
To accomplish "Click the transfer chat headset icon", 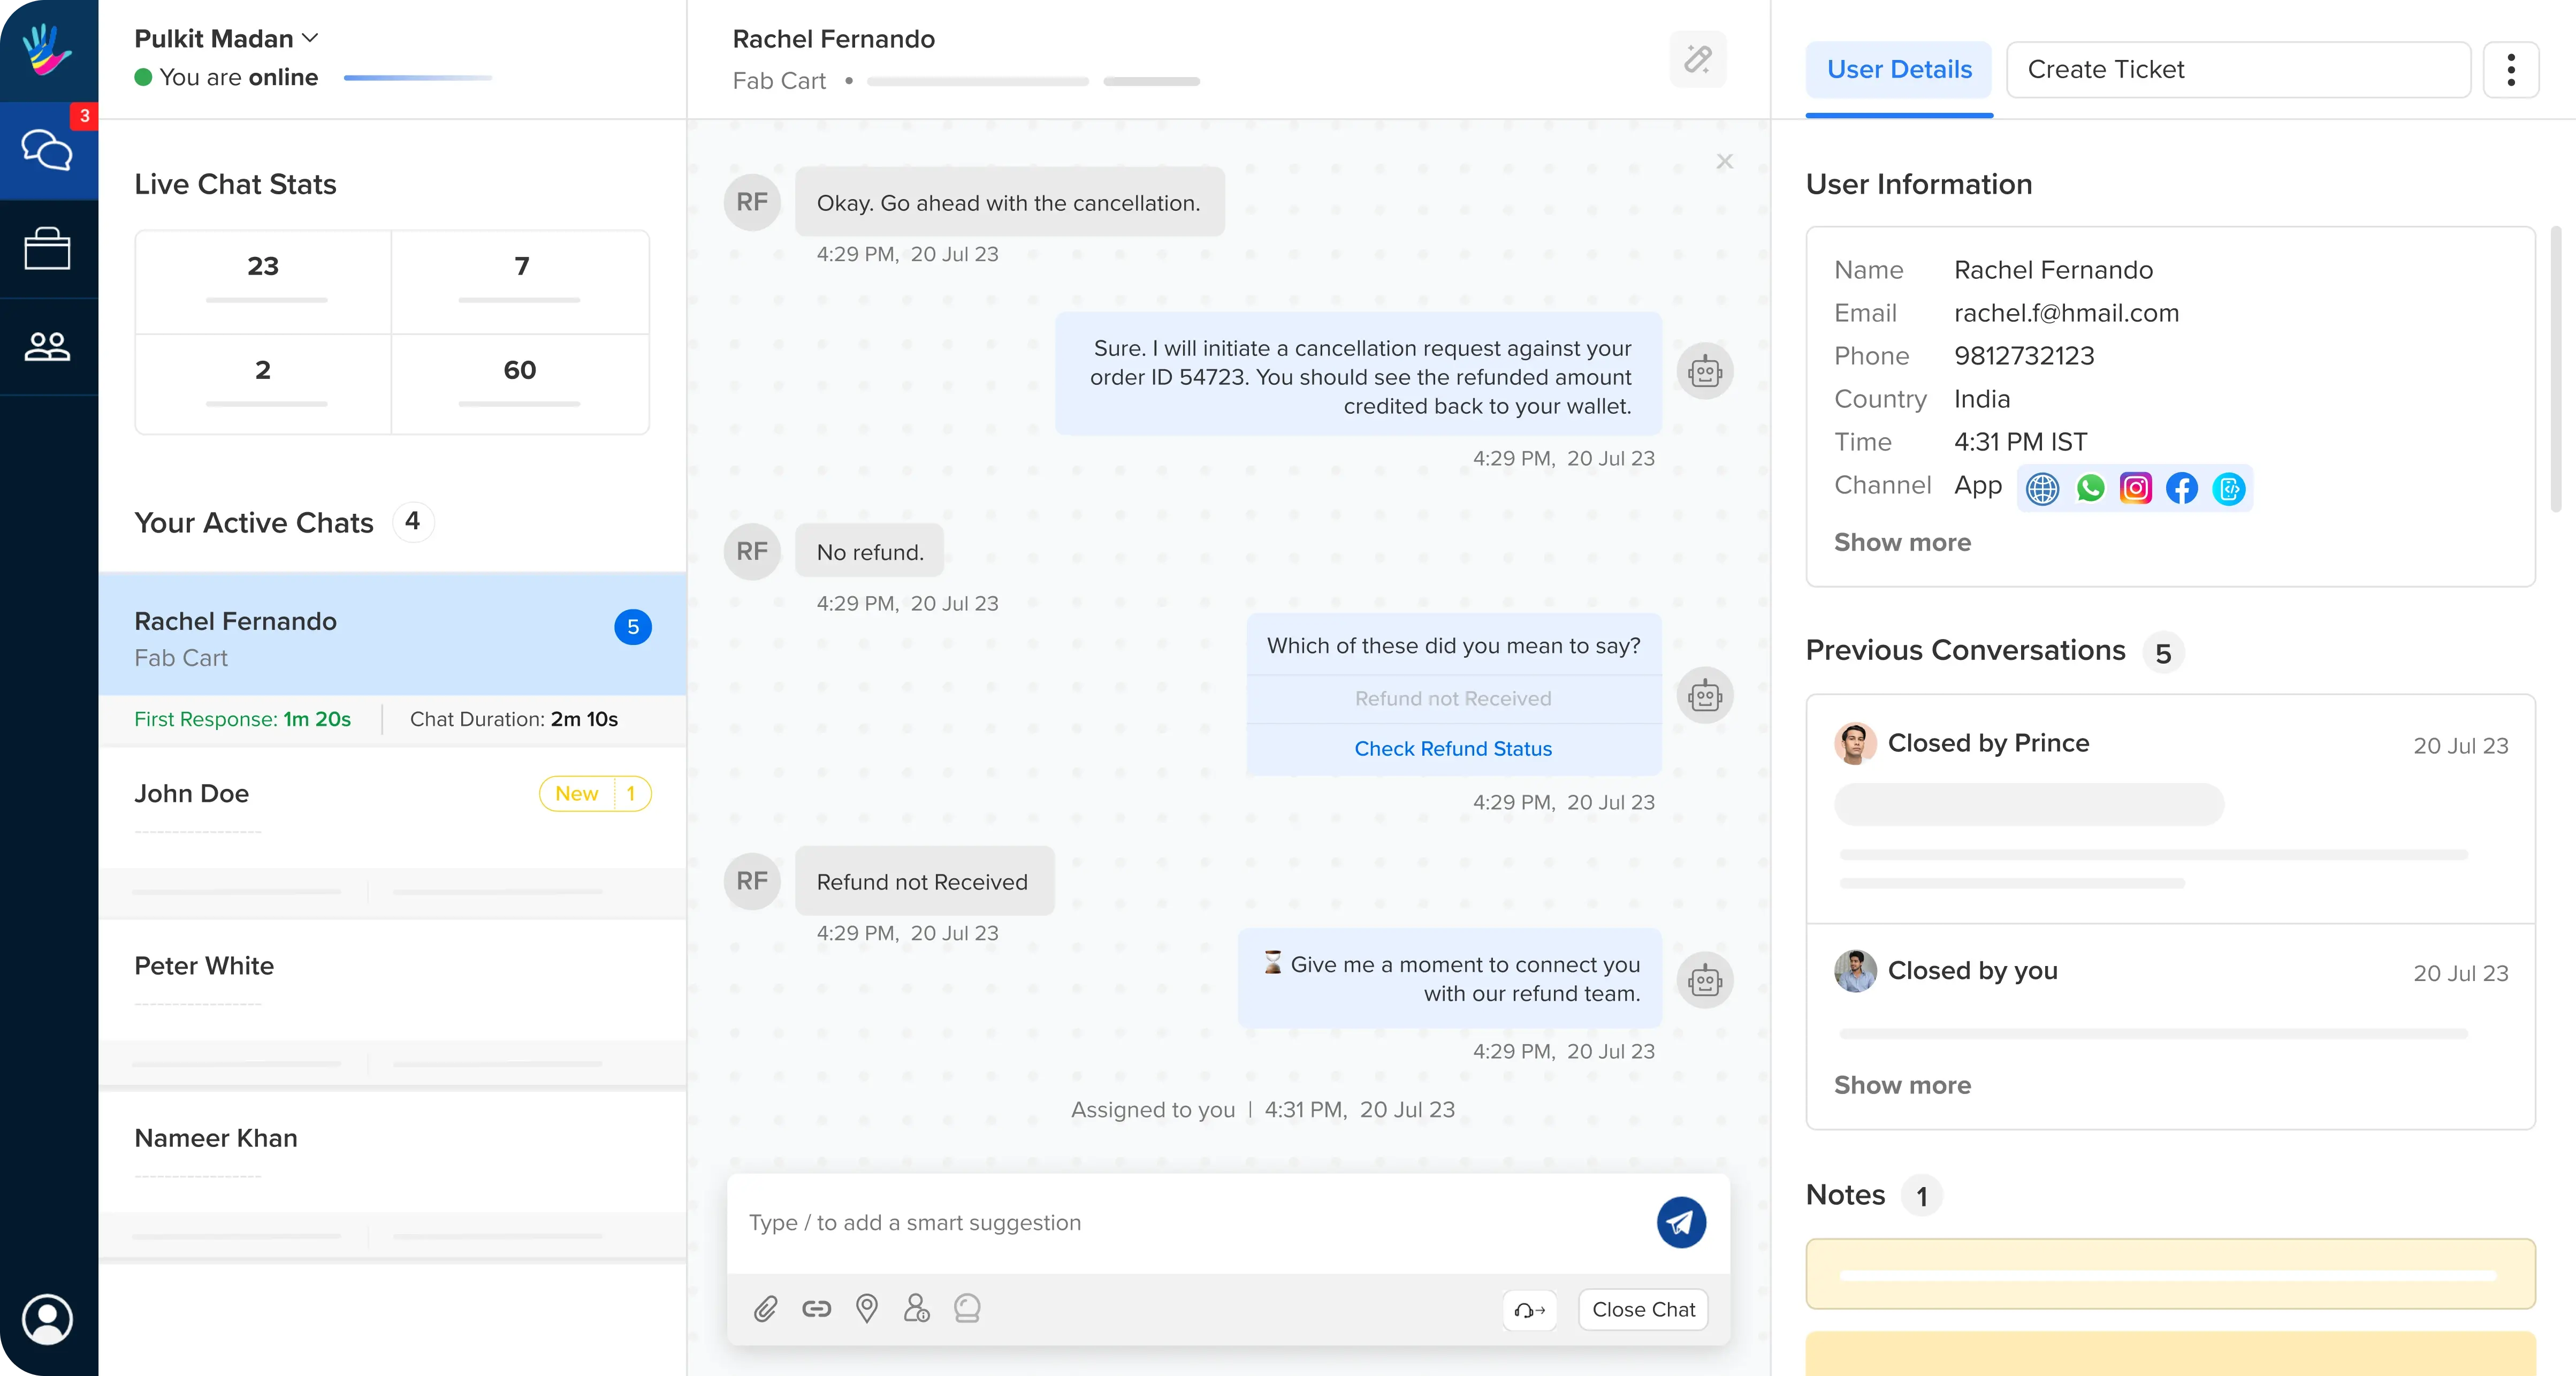I will [1529, 1310].
